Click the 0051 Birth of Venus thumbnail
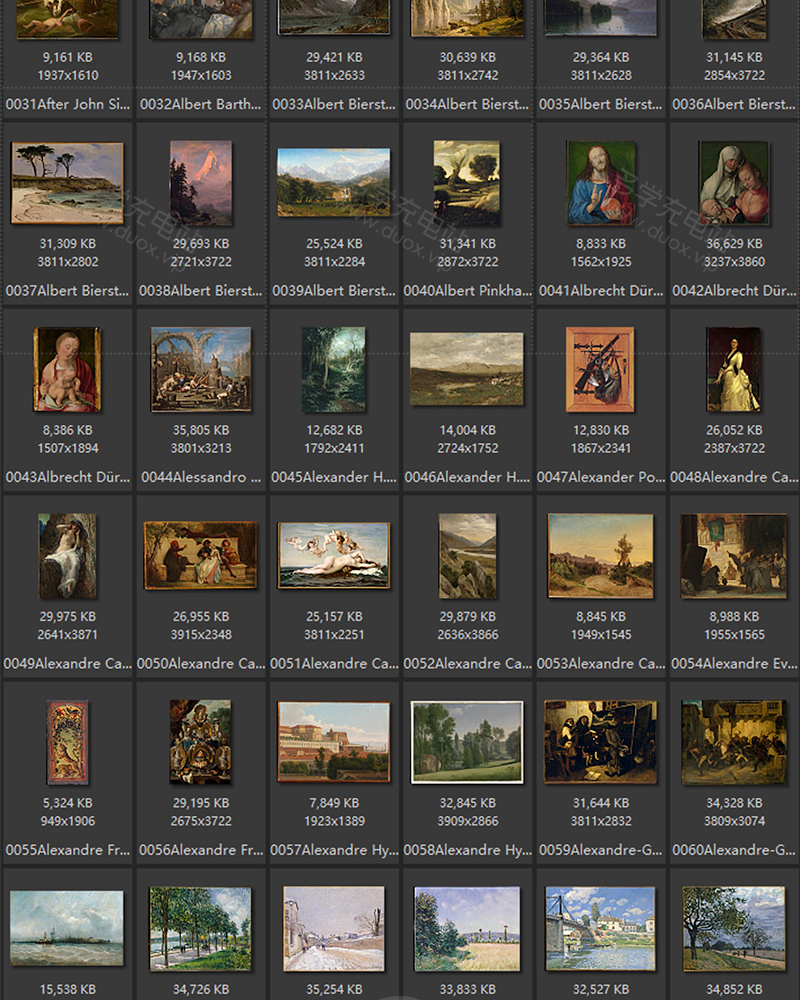Viewport: 800px width, 1000px height. point(333,555)
